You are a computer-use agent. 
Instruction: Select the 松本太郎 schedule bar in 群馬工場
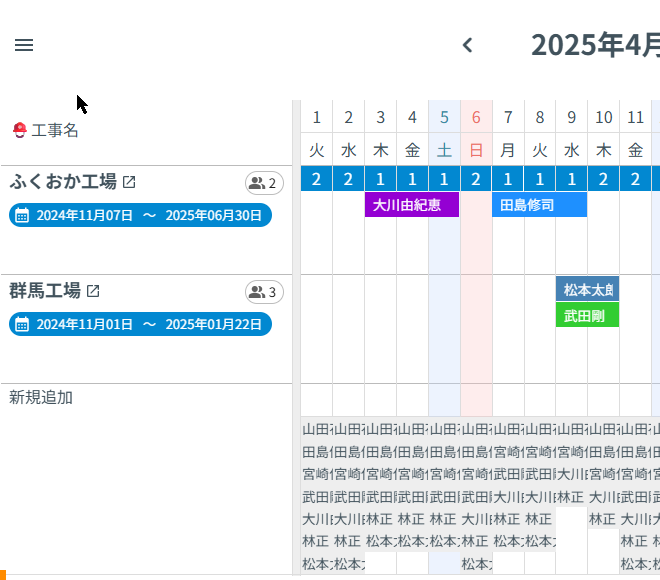[587, 289]
